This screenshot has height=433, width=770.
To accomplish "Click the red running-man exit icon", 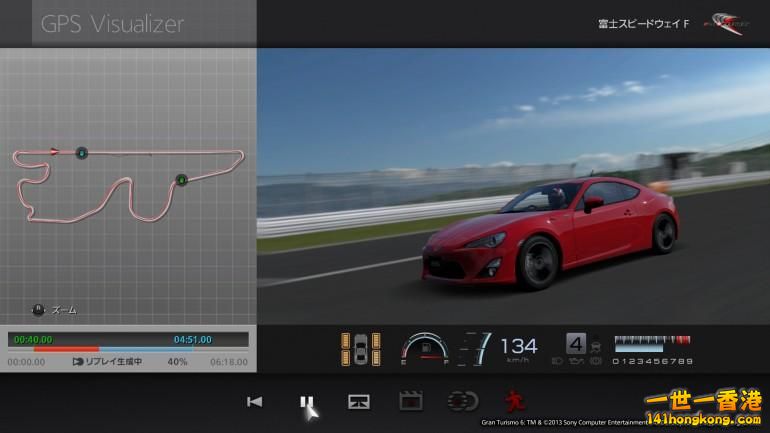I will 514,401.
